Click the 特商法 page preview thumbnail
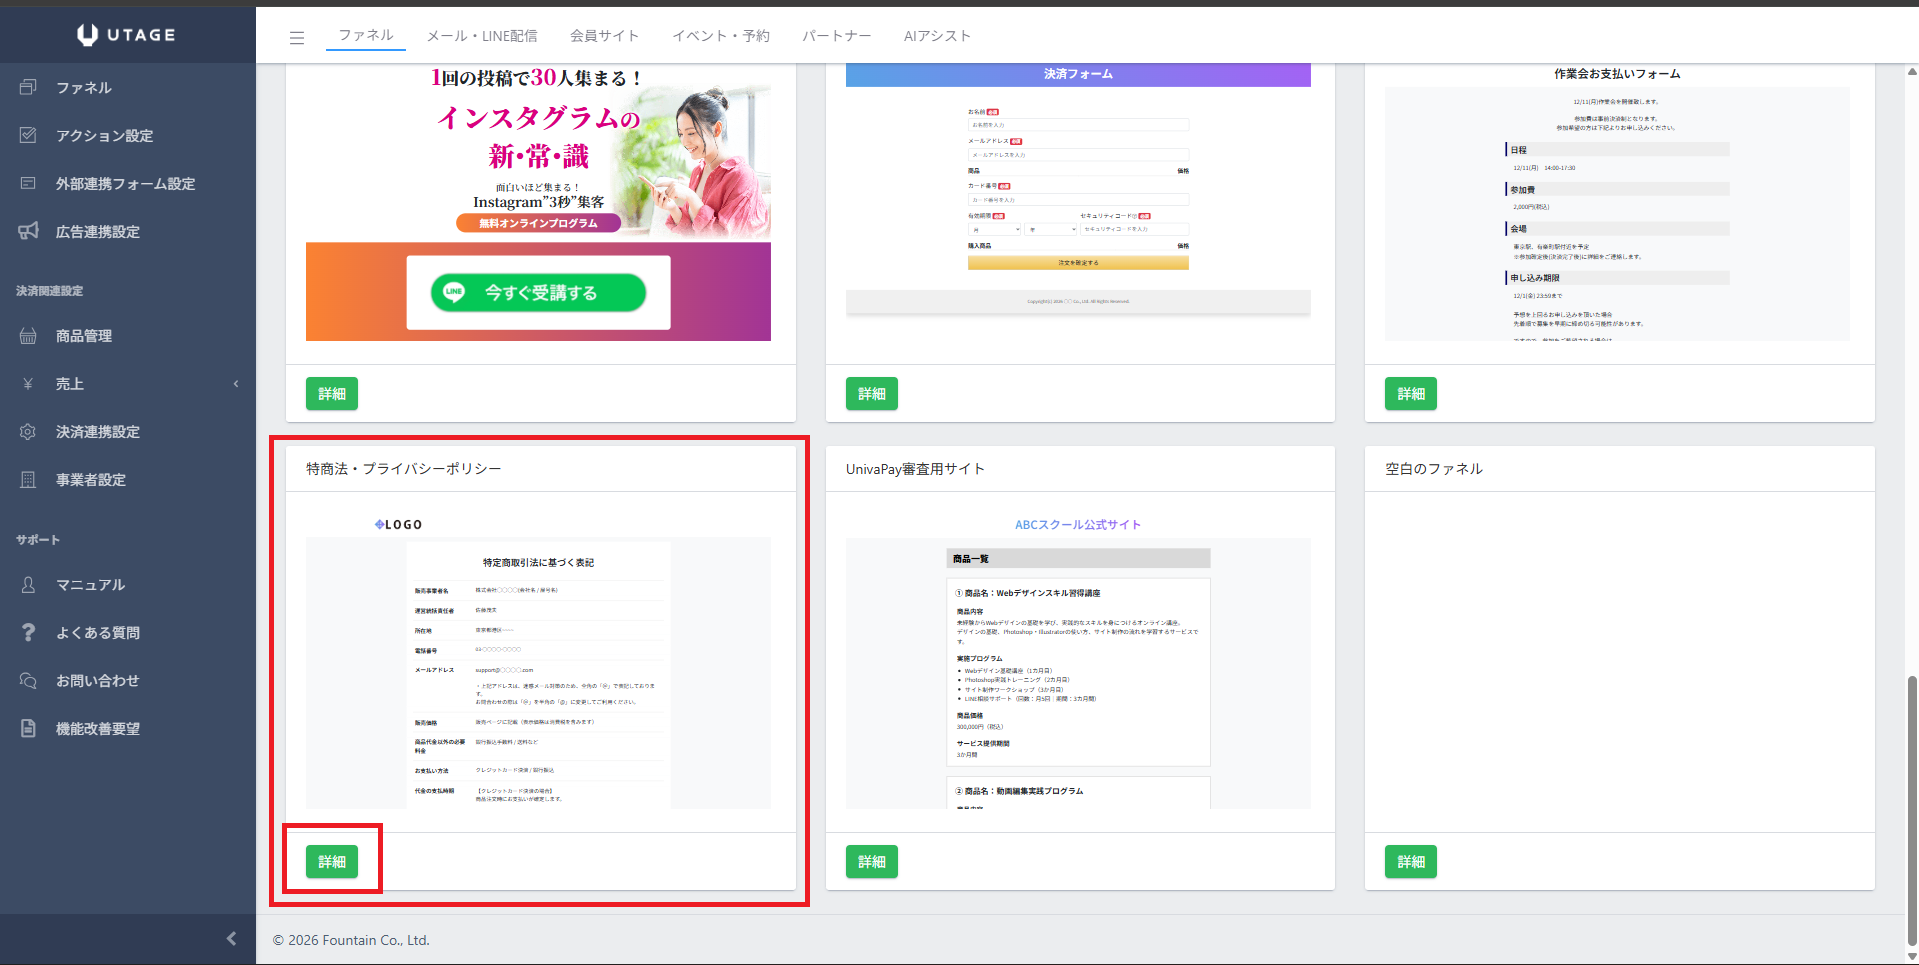Screen dimensions: 1919x965 point(538,660)
